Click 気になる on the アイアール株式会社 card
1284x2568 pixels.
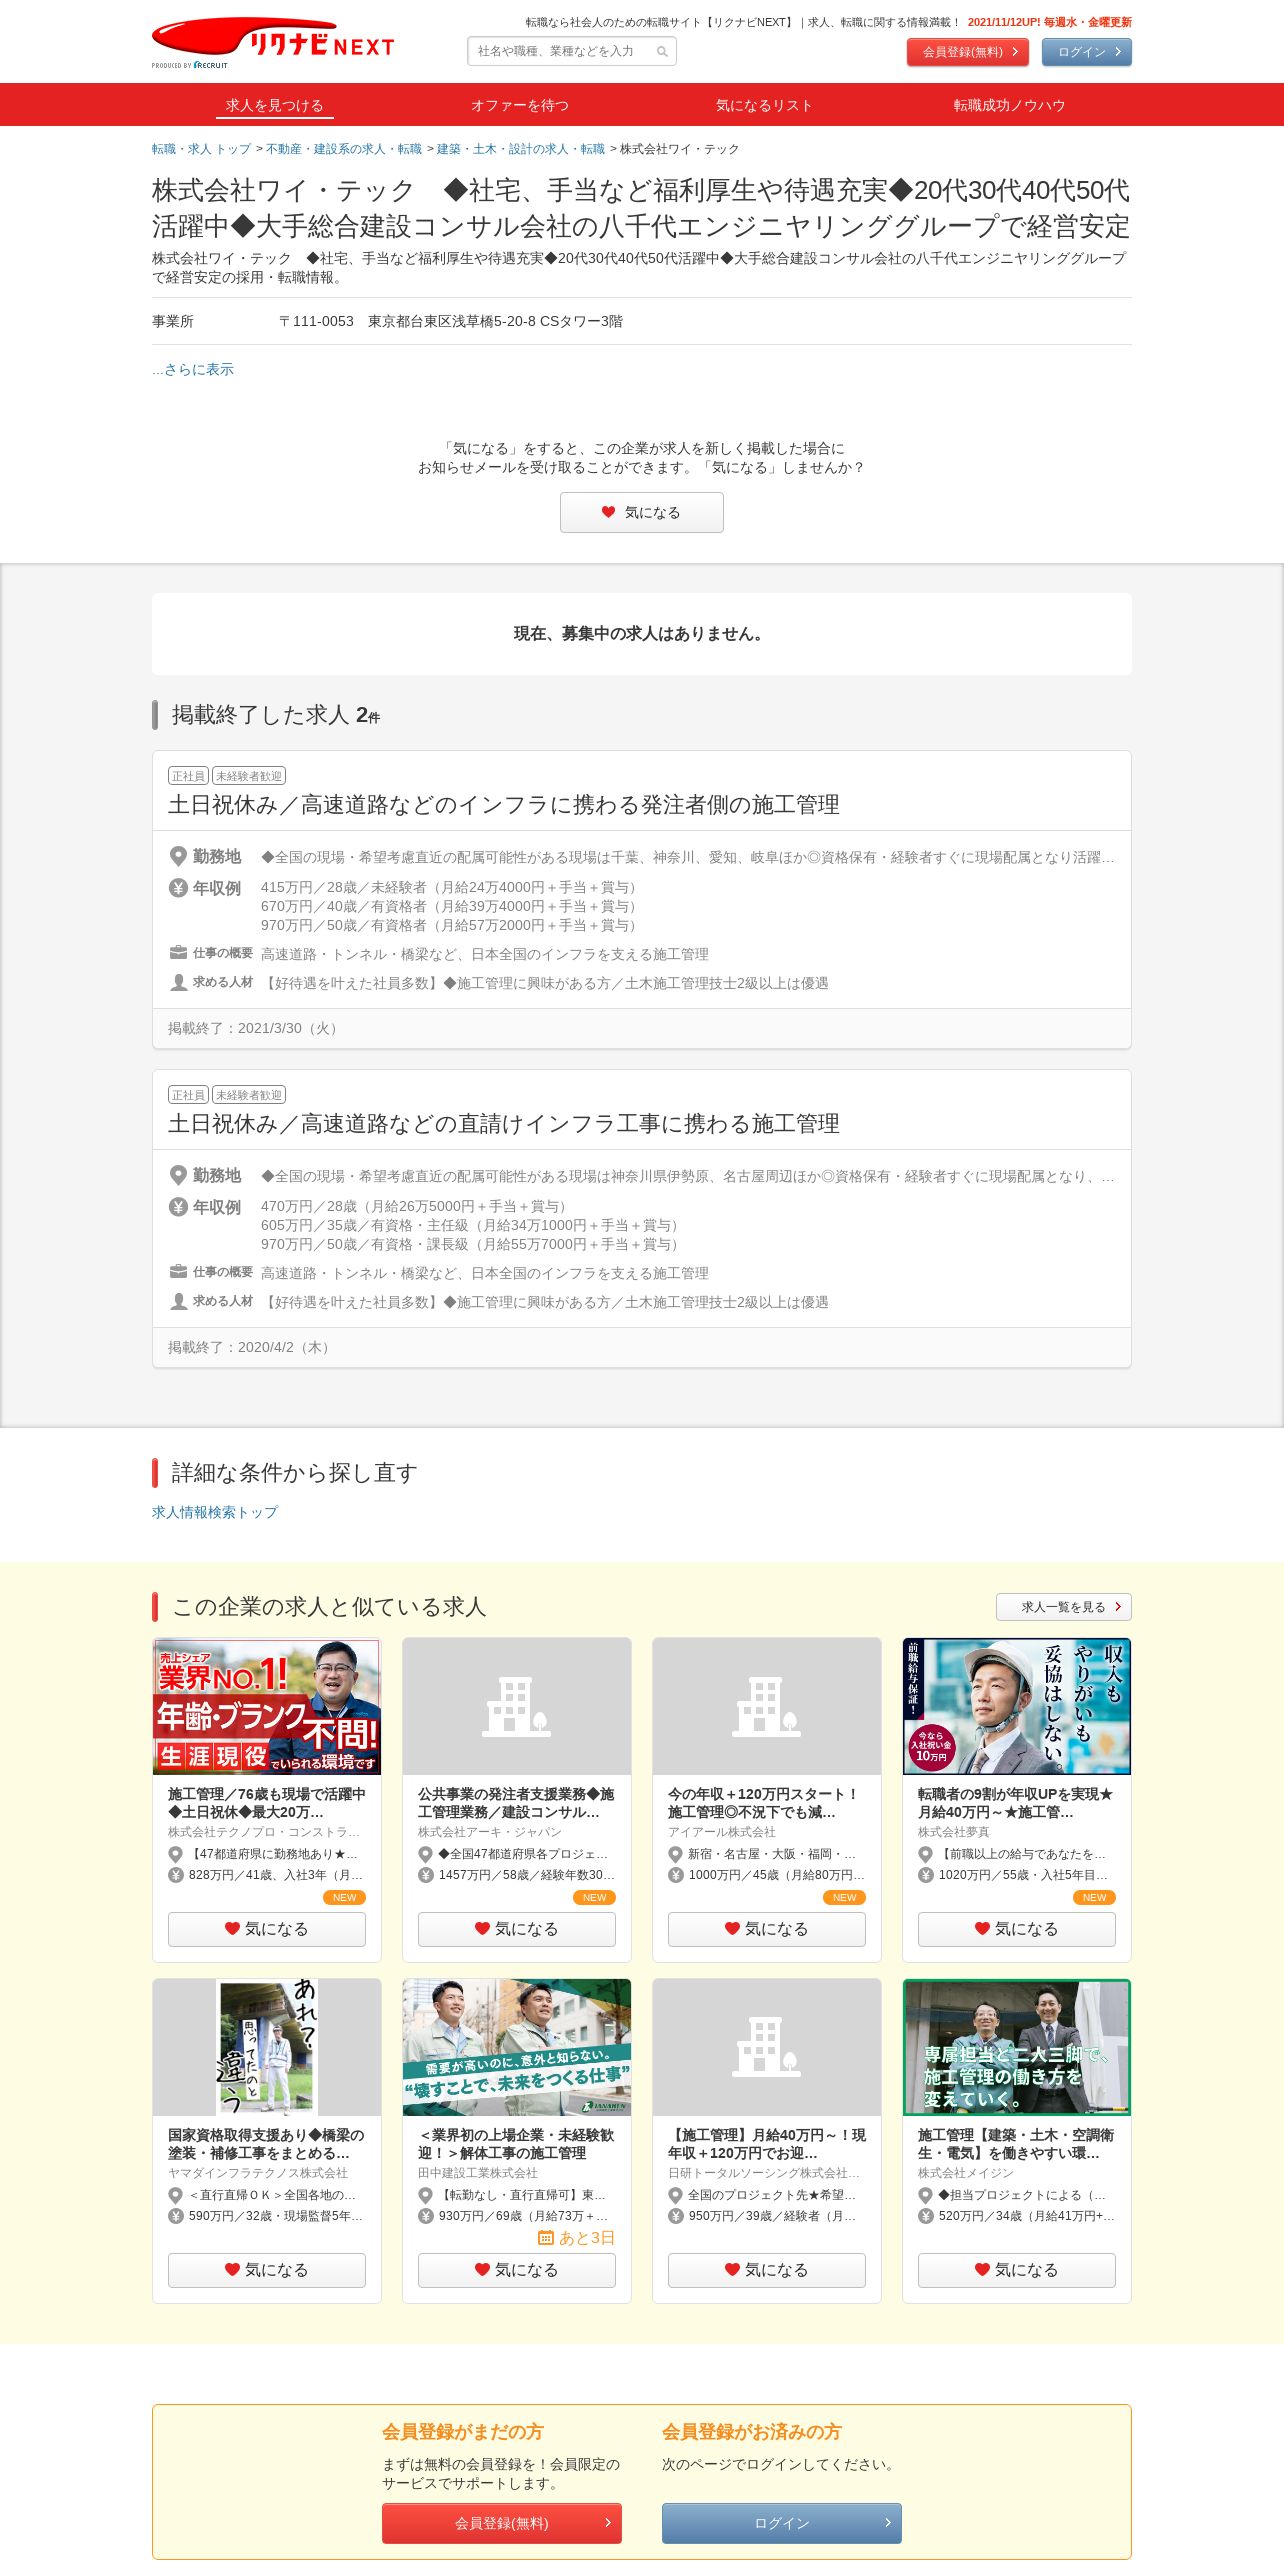(767, 1929)
